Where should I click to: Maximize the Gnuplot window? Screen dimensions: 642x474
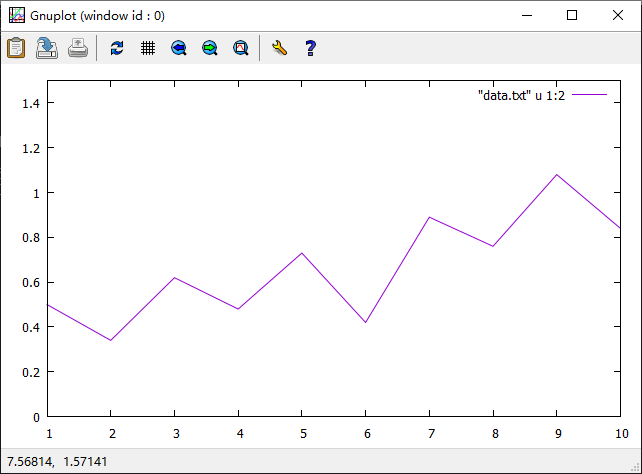[x=572, y=16]
